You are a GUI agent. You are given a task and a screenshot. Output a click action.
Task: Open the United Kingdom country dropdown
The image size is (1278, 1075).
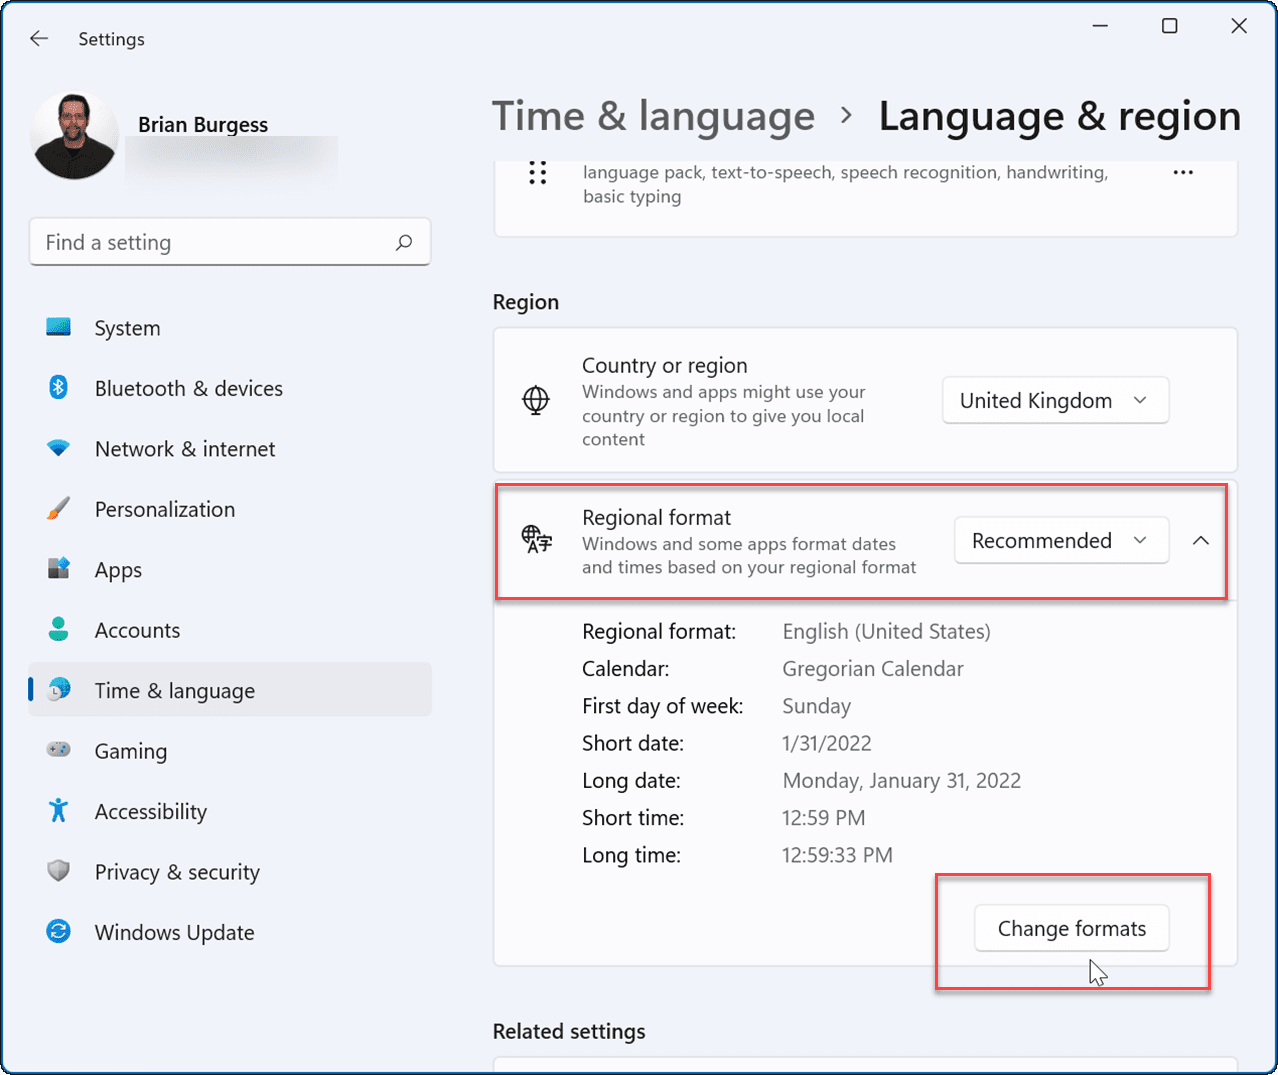click(1055, 400)
